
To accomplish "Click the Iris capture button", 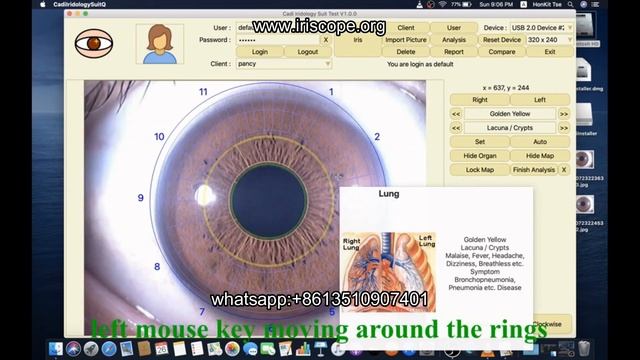I will click(358, 40).
